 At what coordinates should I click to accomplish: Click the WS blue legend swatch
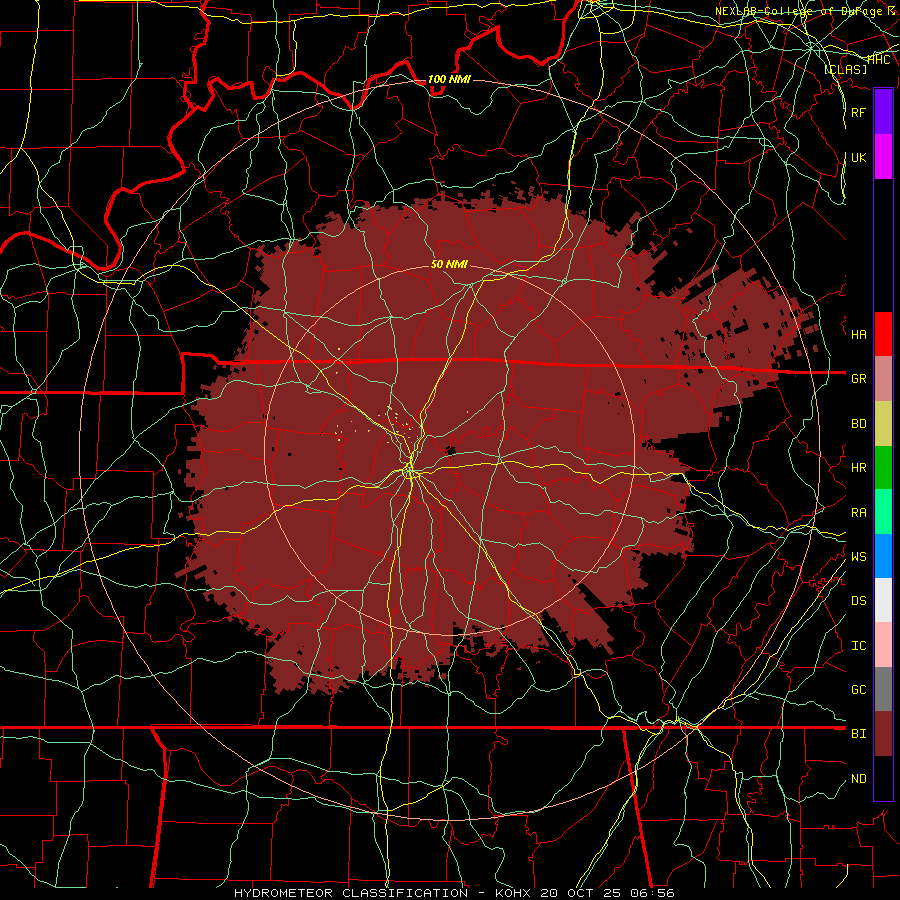point(883,556)
